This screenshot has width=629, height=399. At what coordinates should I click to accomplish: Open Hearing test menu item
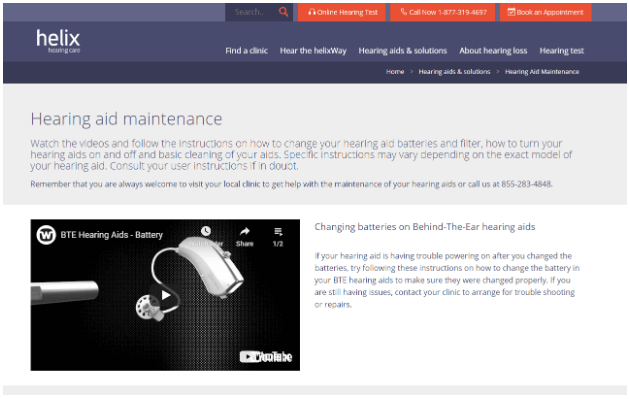click(562, 51)
